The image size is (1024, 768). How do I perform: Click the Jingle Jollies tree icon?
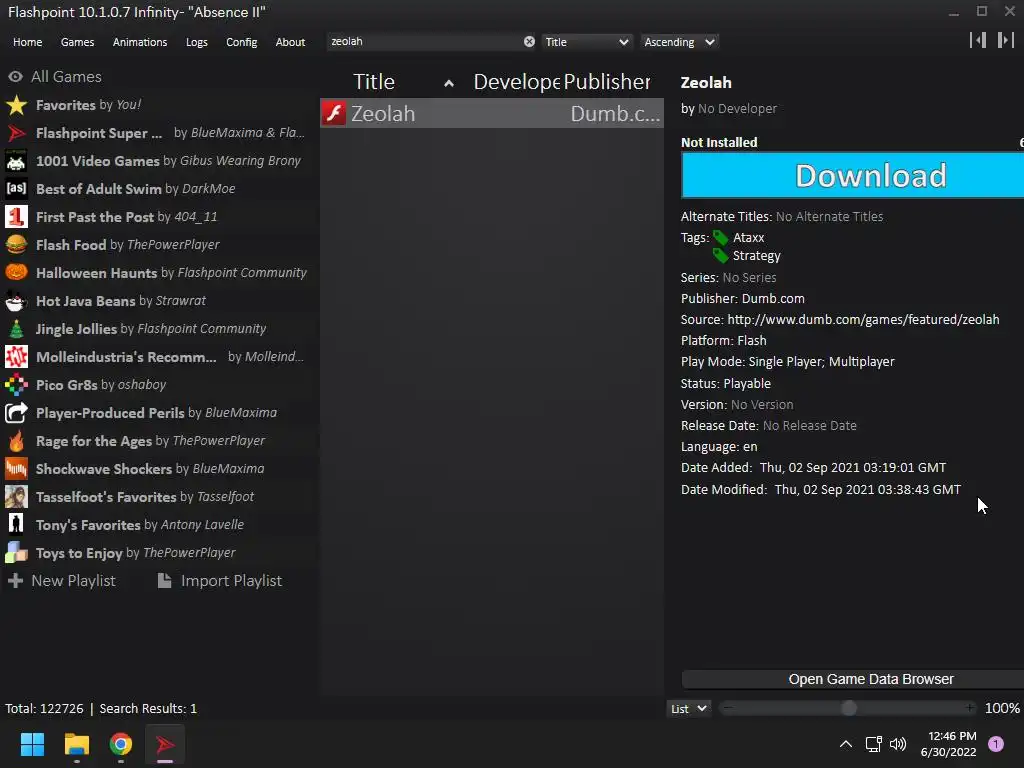pyautogui.click(x=16, y=329)
